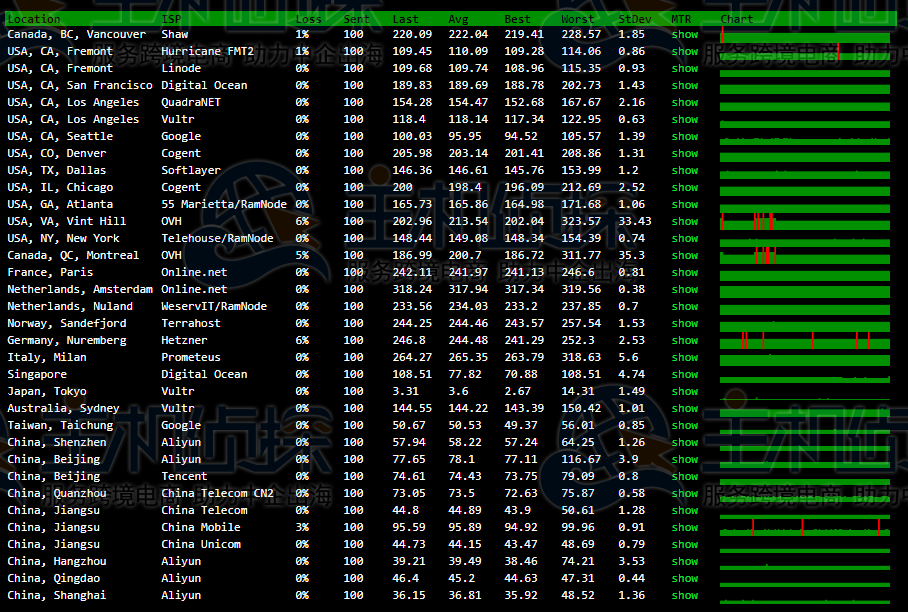Click show for San Francisco Digital Ocean
Image resolution: width=908 pixels, height=612 pixels.
point(684,86)
